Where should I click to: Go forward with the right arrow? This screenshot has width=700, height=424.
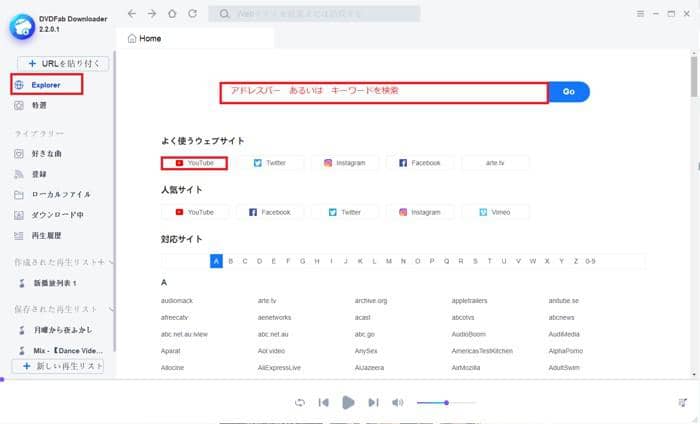pos(152,13)
